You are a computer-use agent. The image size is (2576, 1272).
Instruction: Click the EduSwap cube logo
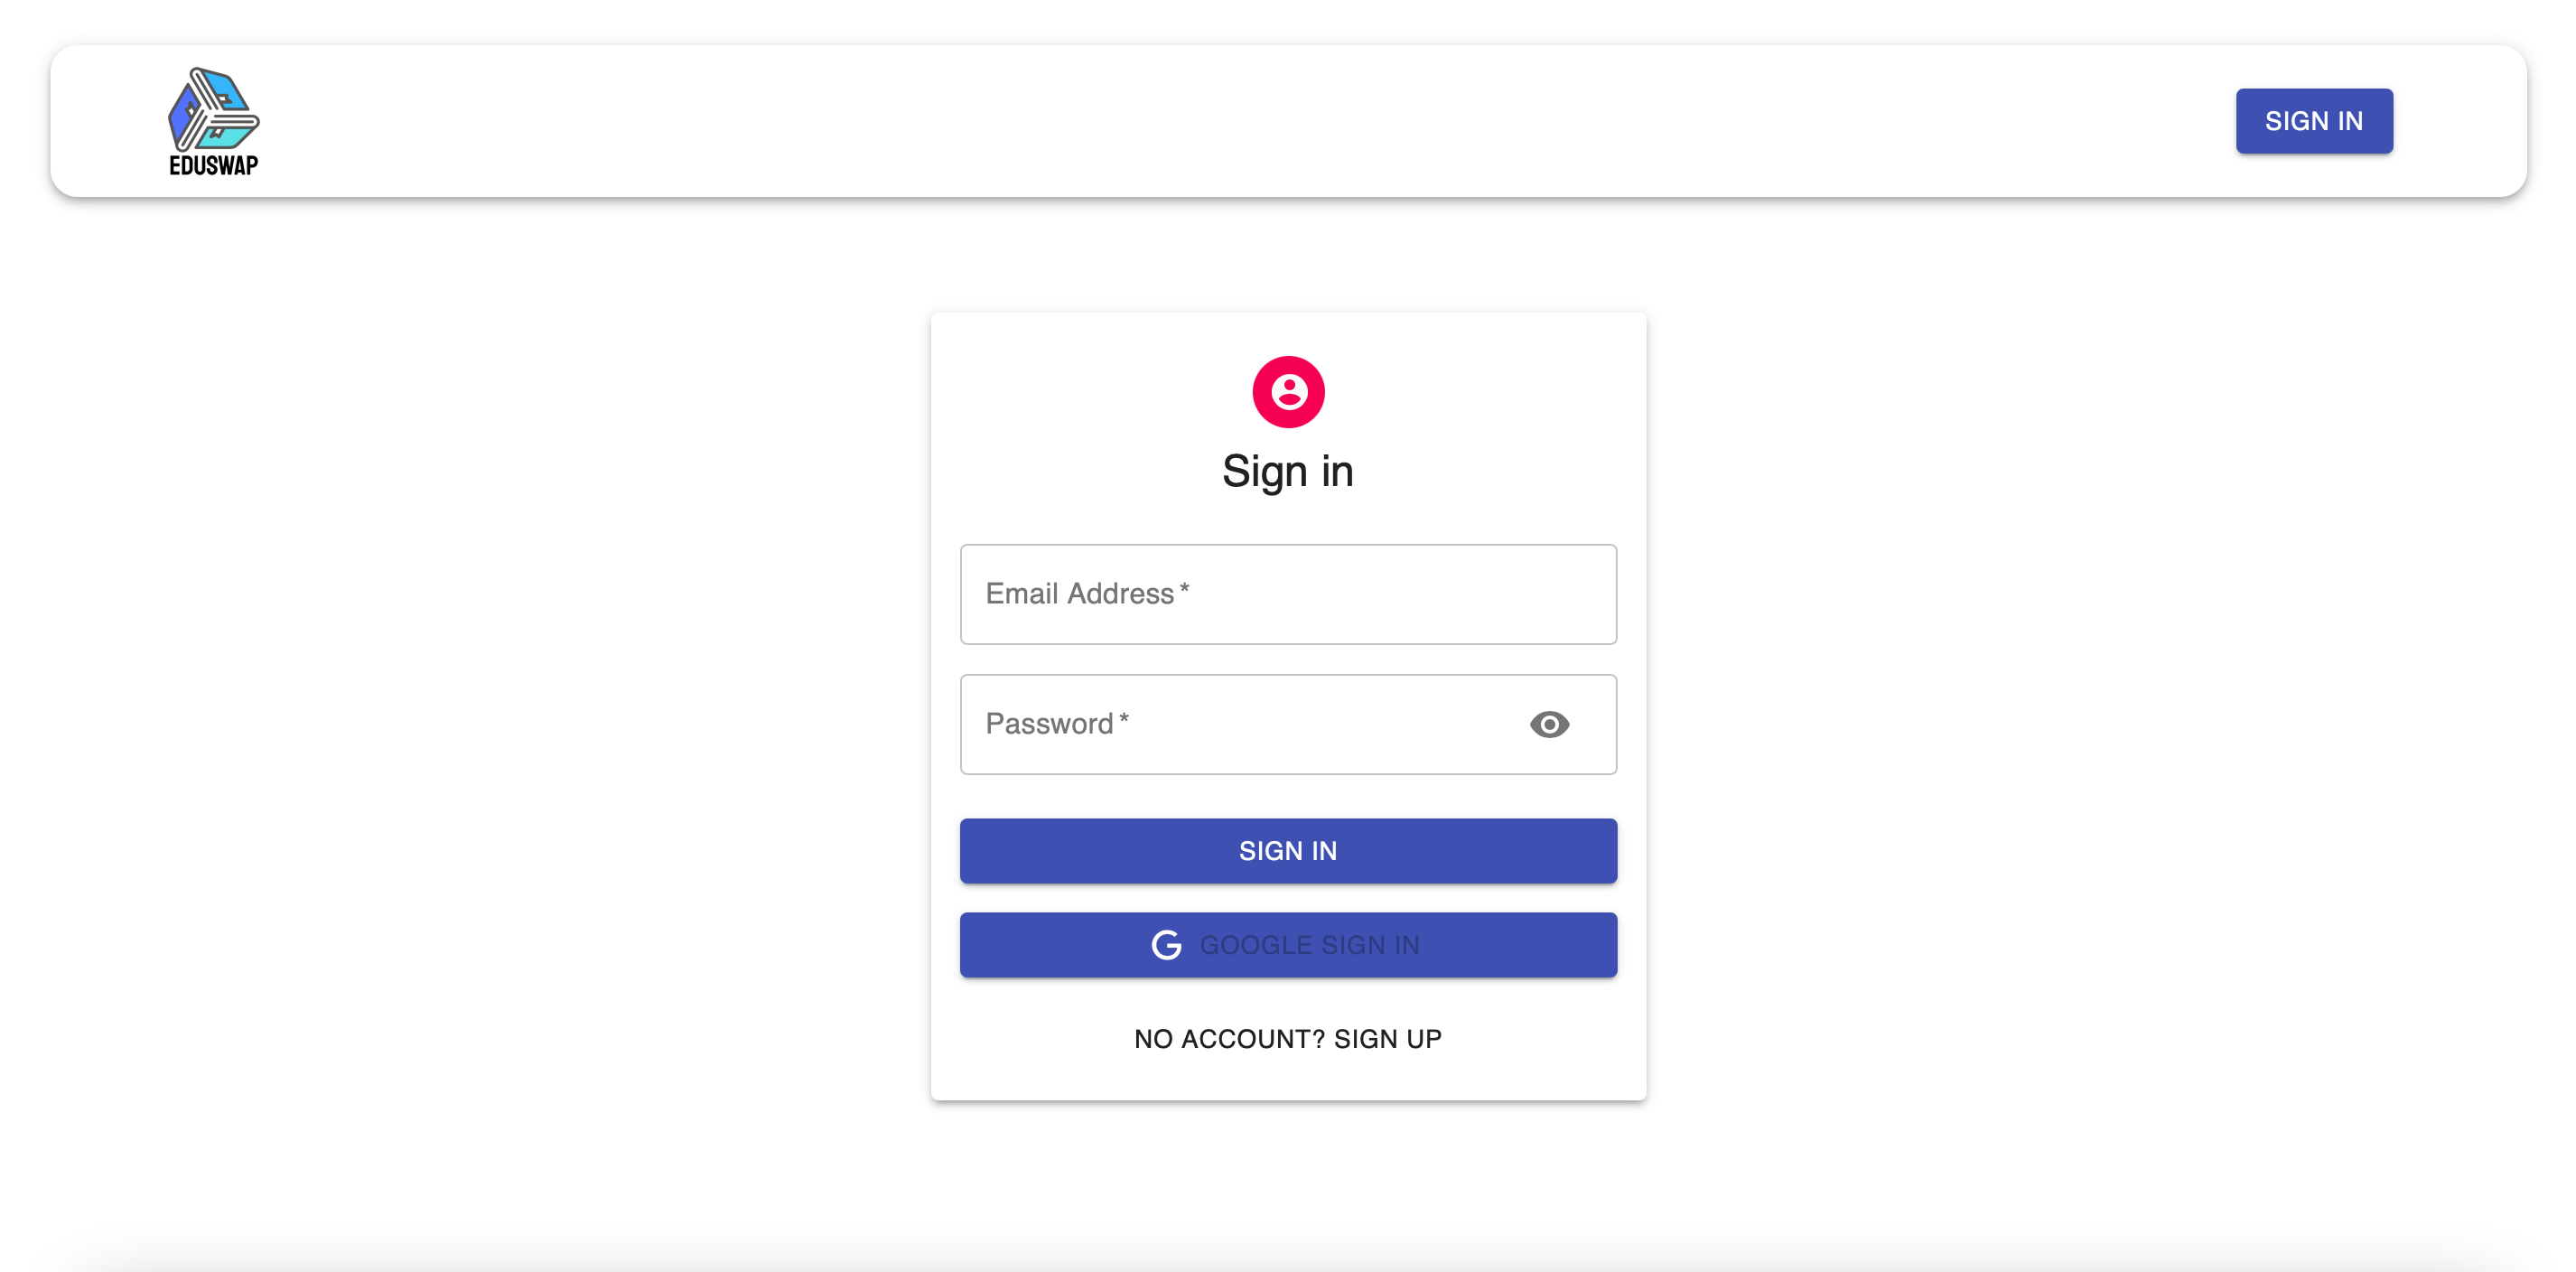coord(213,109)
